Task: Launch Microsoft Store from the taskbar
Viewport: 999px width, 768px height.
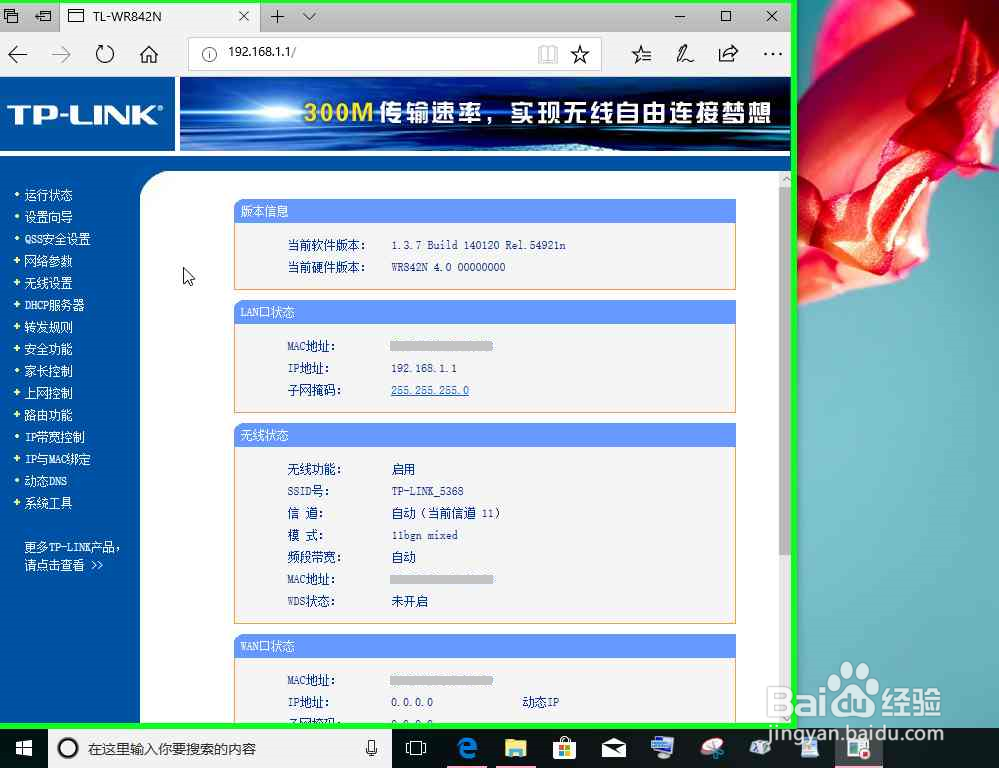Action: click(x=564, y=747)
